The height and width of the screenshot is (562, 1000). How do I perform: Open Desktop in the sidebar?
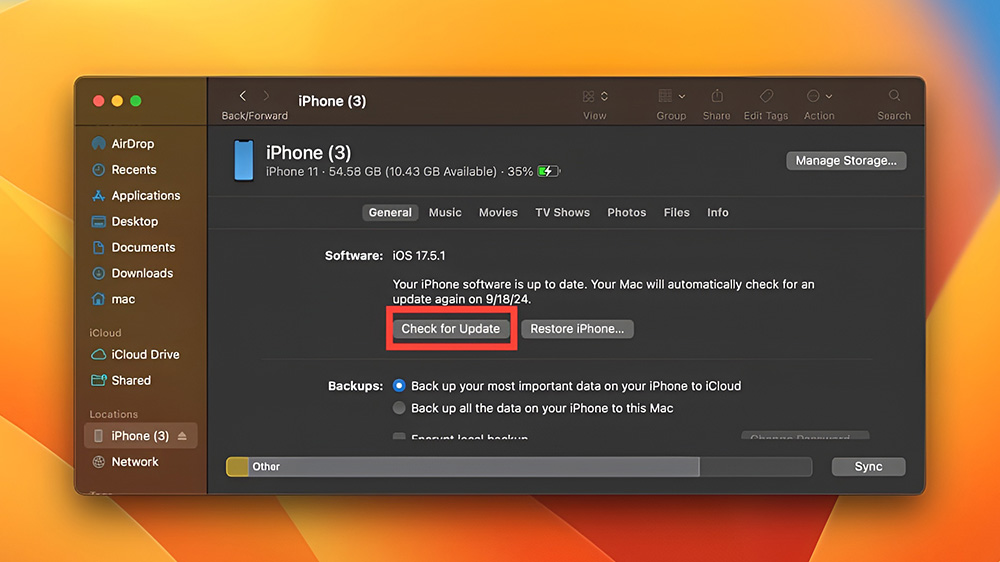pyautogui.click(x=125, y=221)
